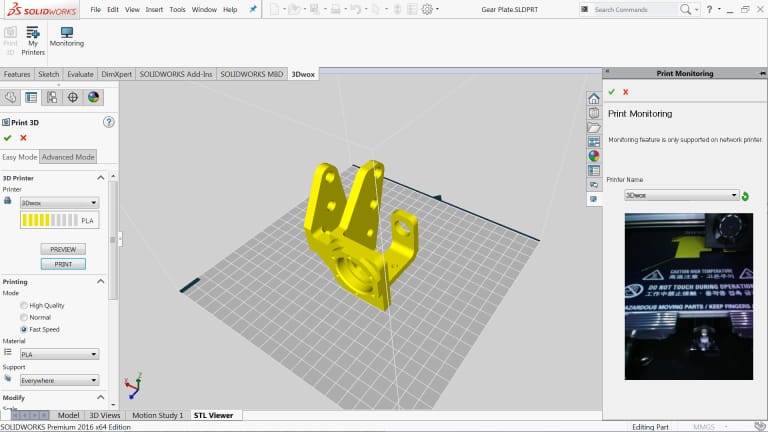
Task: Click the Monitoring toolbar icon
Action: coord(67,37)
